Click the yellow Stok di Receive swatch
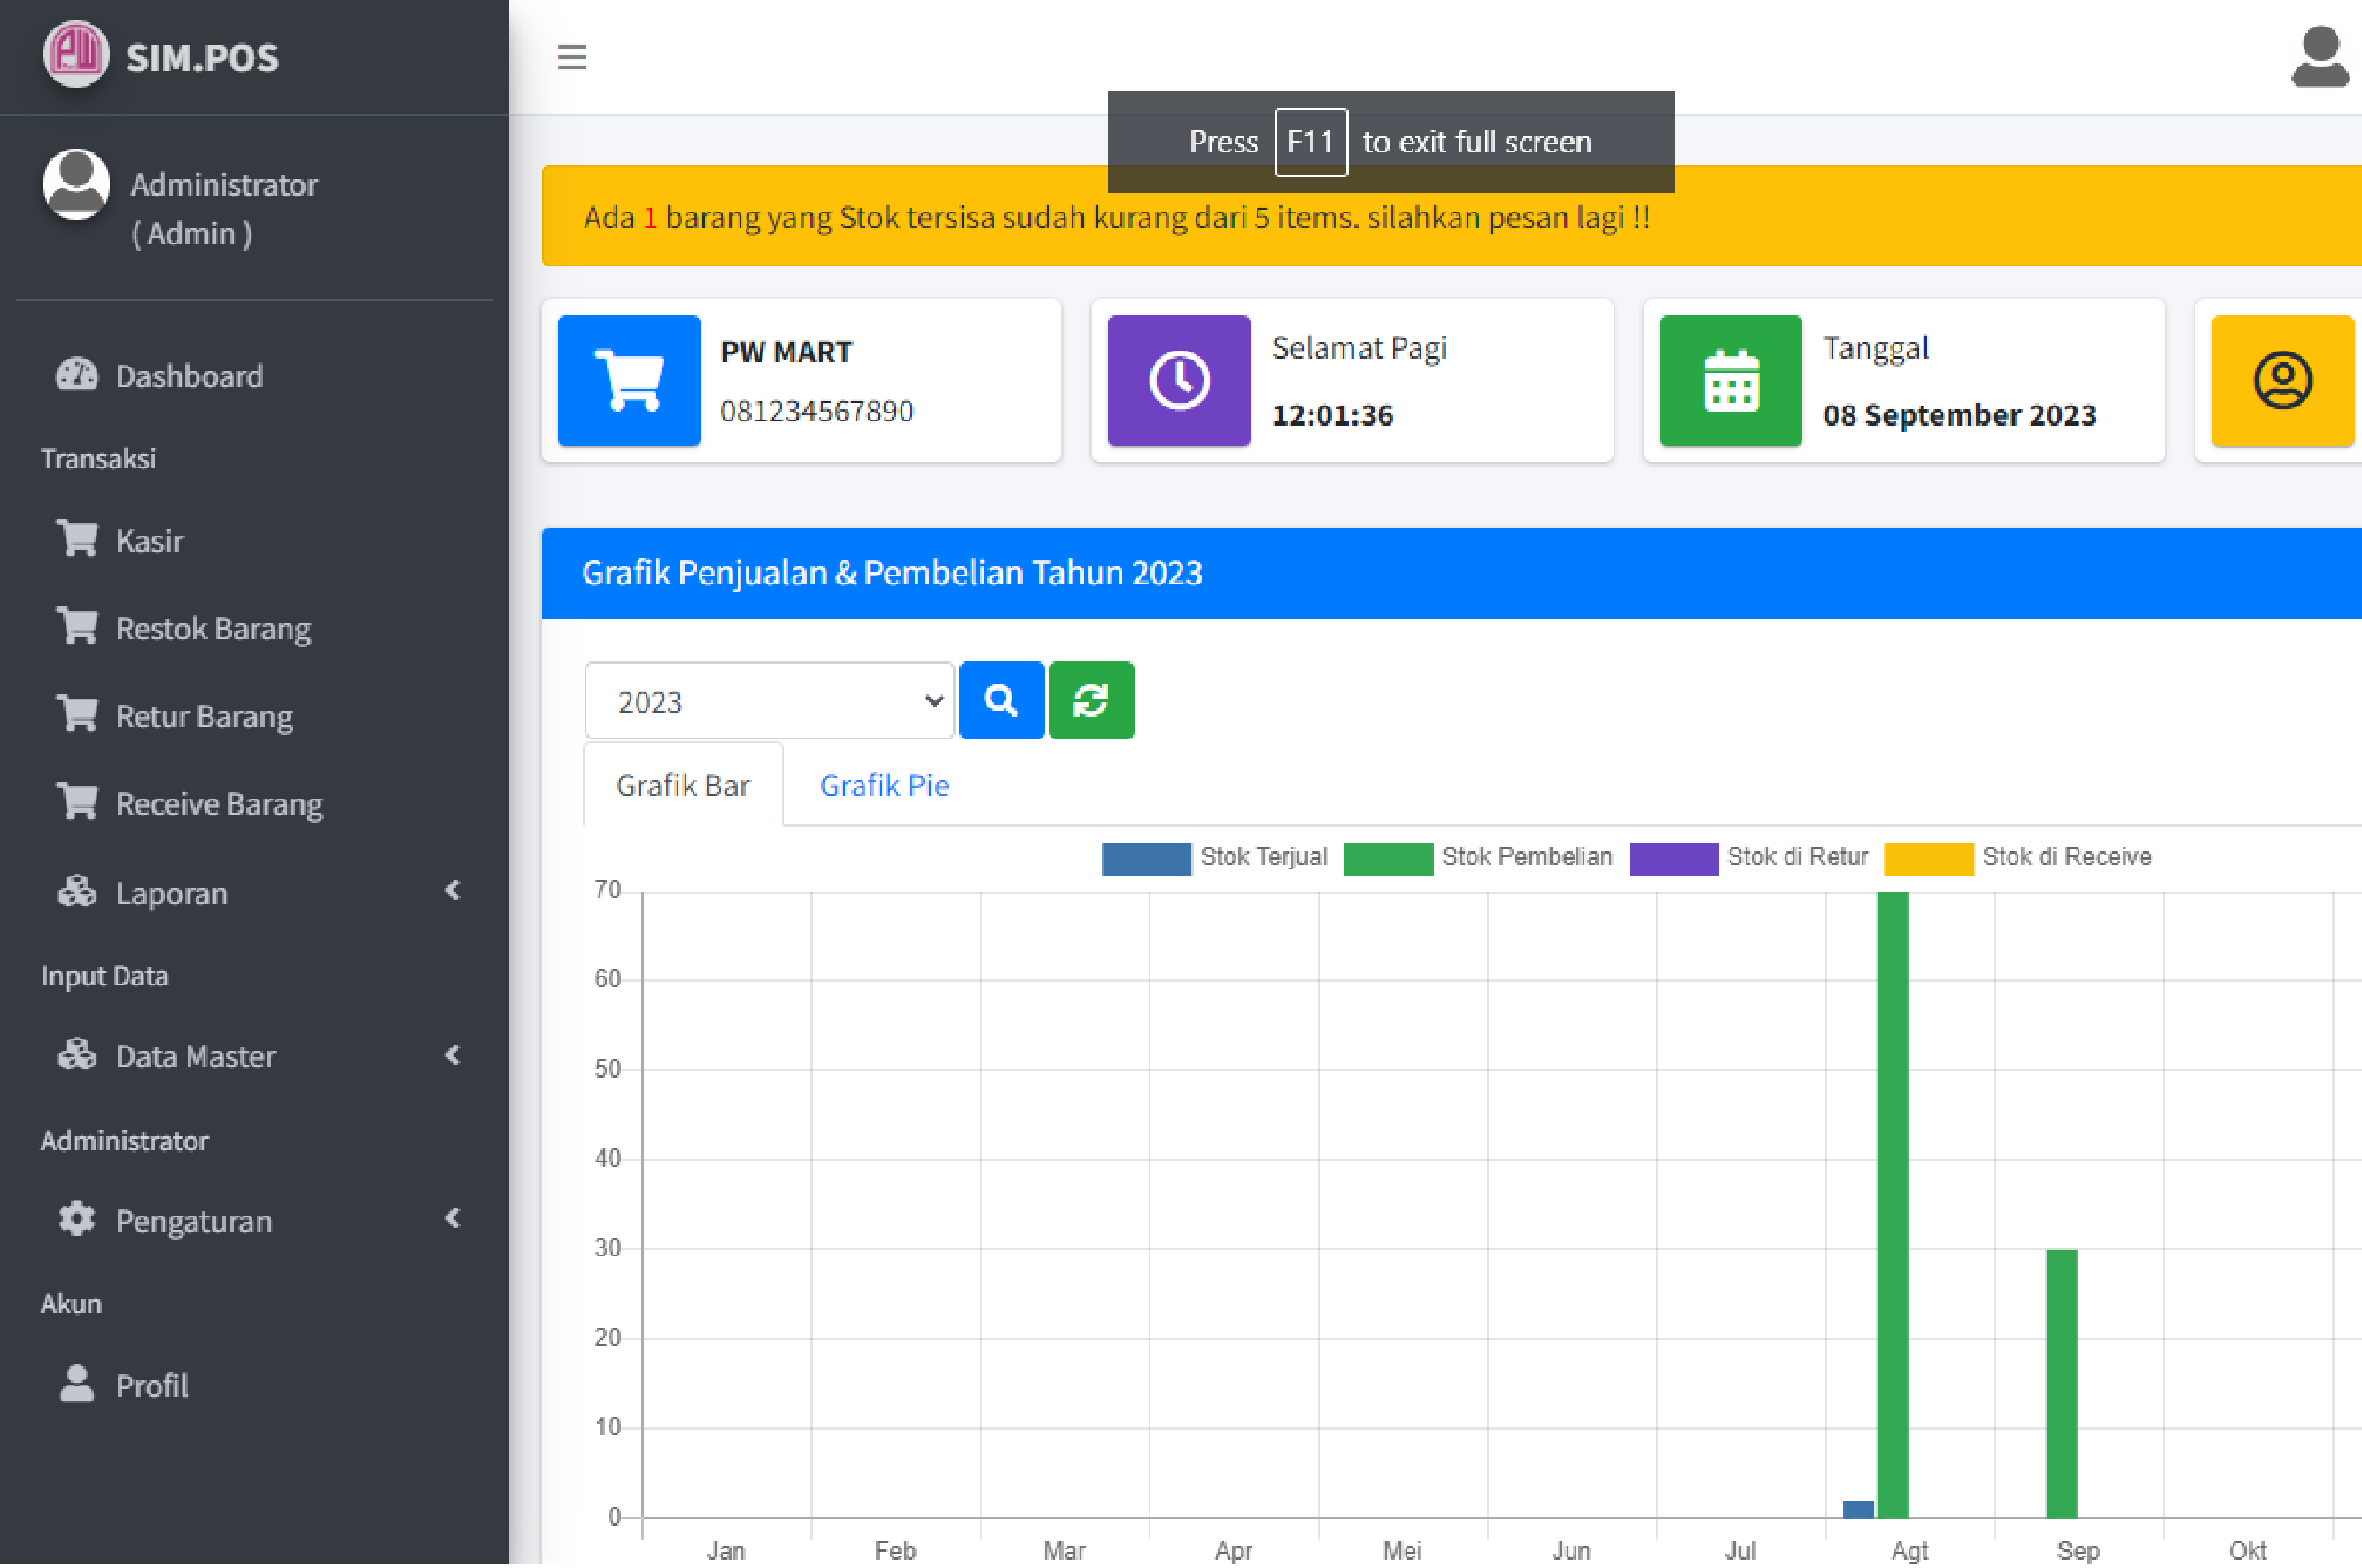This screenshot has height=1568, width=2362. tap(1927, 858)
